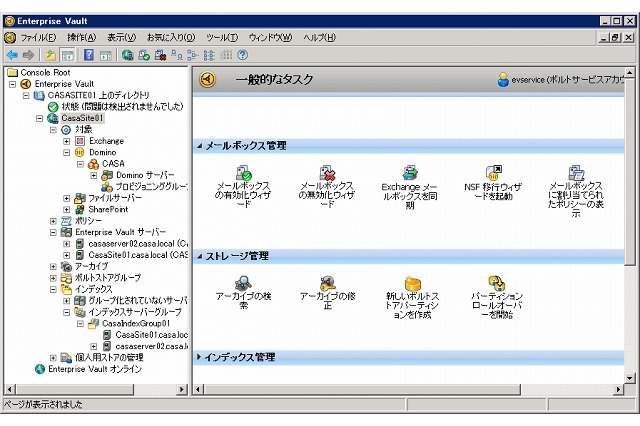The height and width of the screenshot is (426, 640).
Task: Click the globe toolbar icon after separator
Action: (x=127, y=55)
